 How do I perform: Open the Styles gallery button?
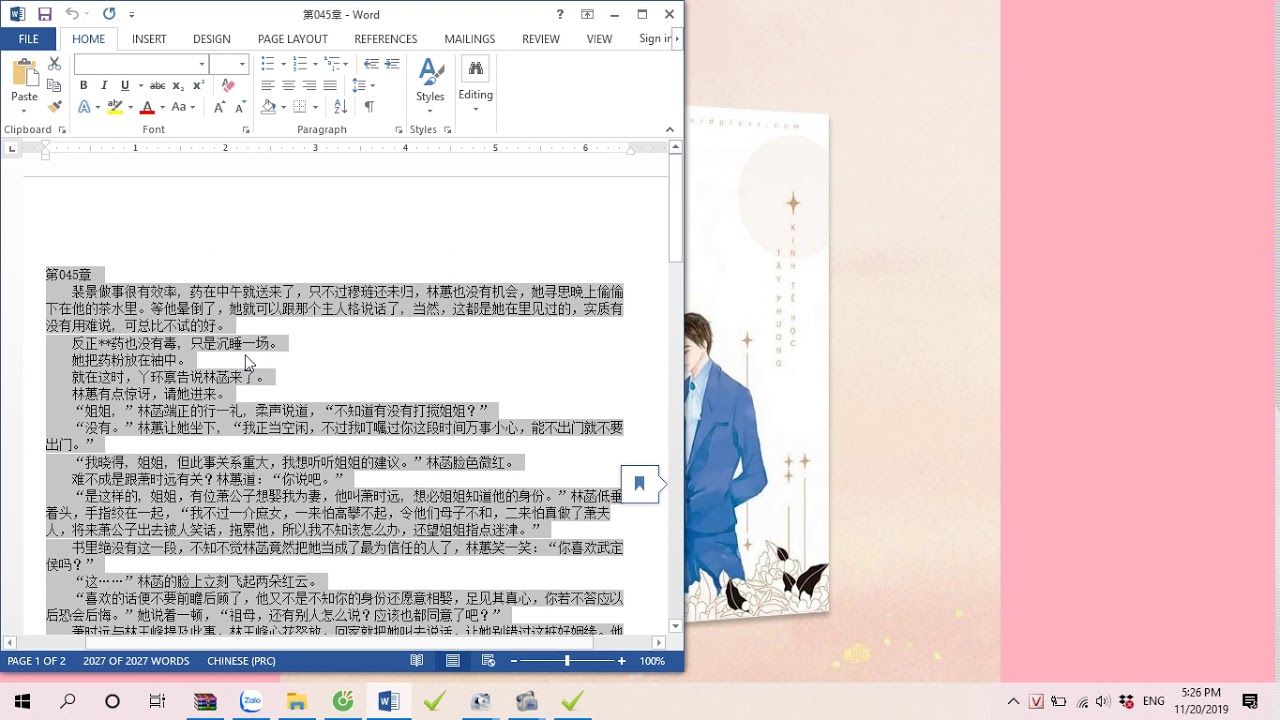coord(430,83)
